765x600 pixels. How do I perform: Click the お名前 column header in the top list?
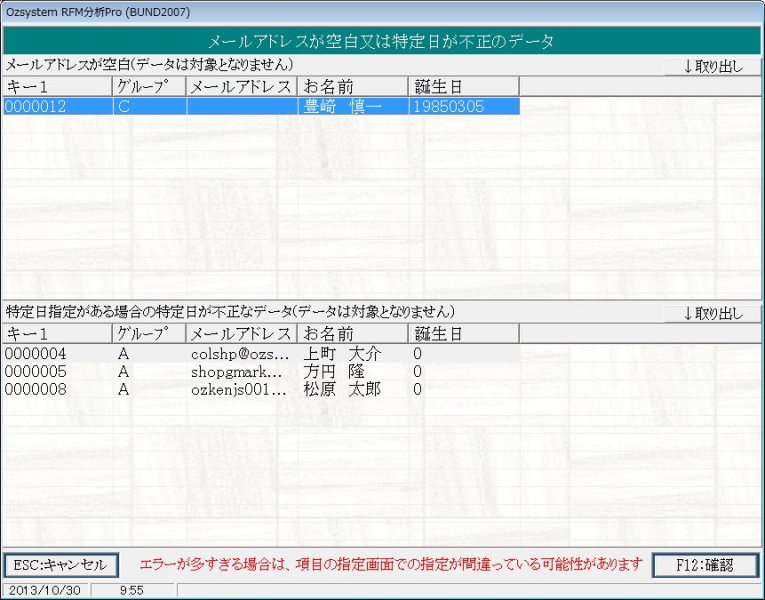point(352,87)
